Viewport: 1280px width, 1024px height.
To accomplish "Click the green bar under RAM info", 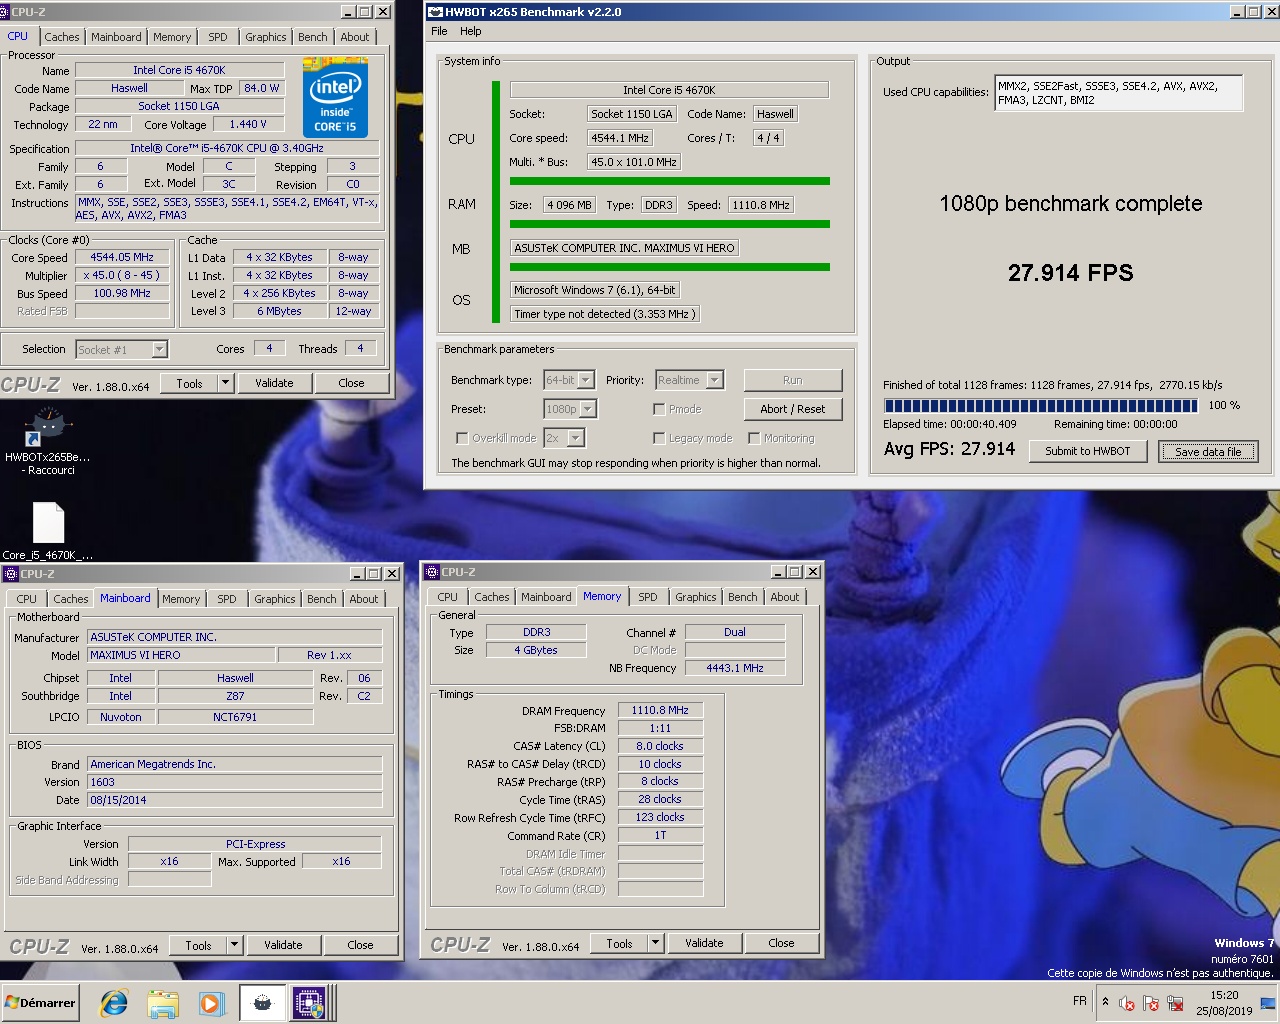I will 669,224.
